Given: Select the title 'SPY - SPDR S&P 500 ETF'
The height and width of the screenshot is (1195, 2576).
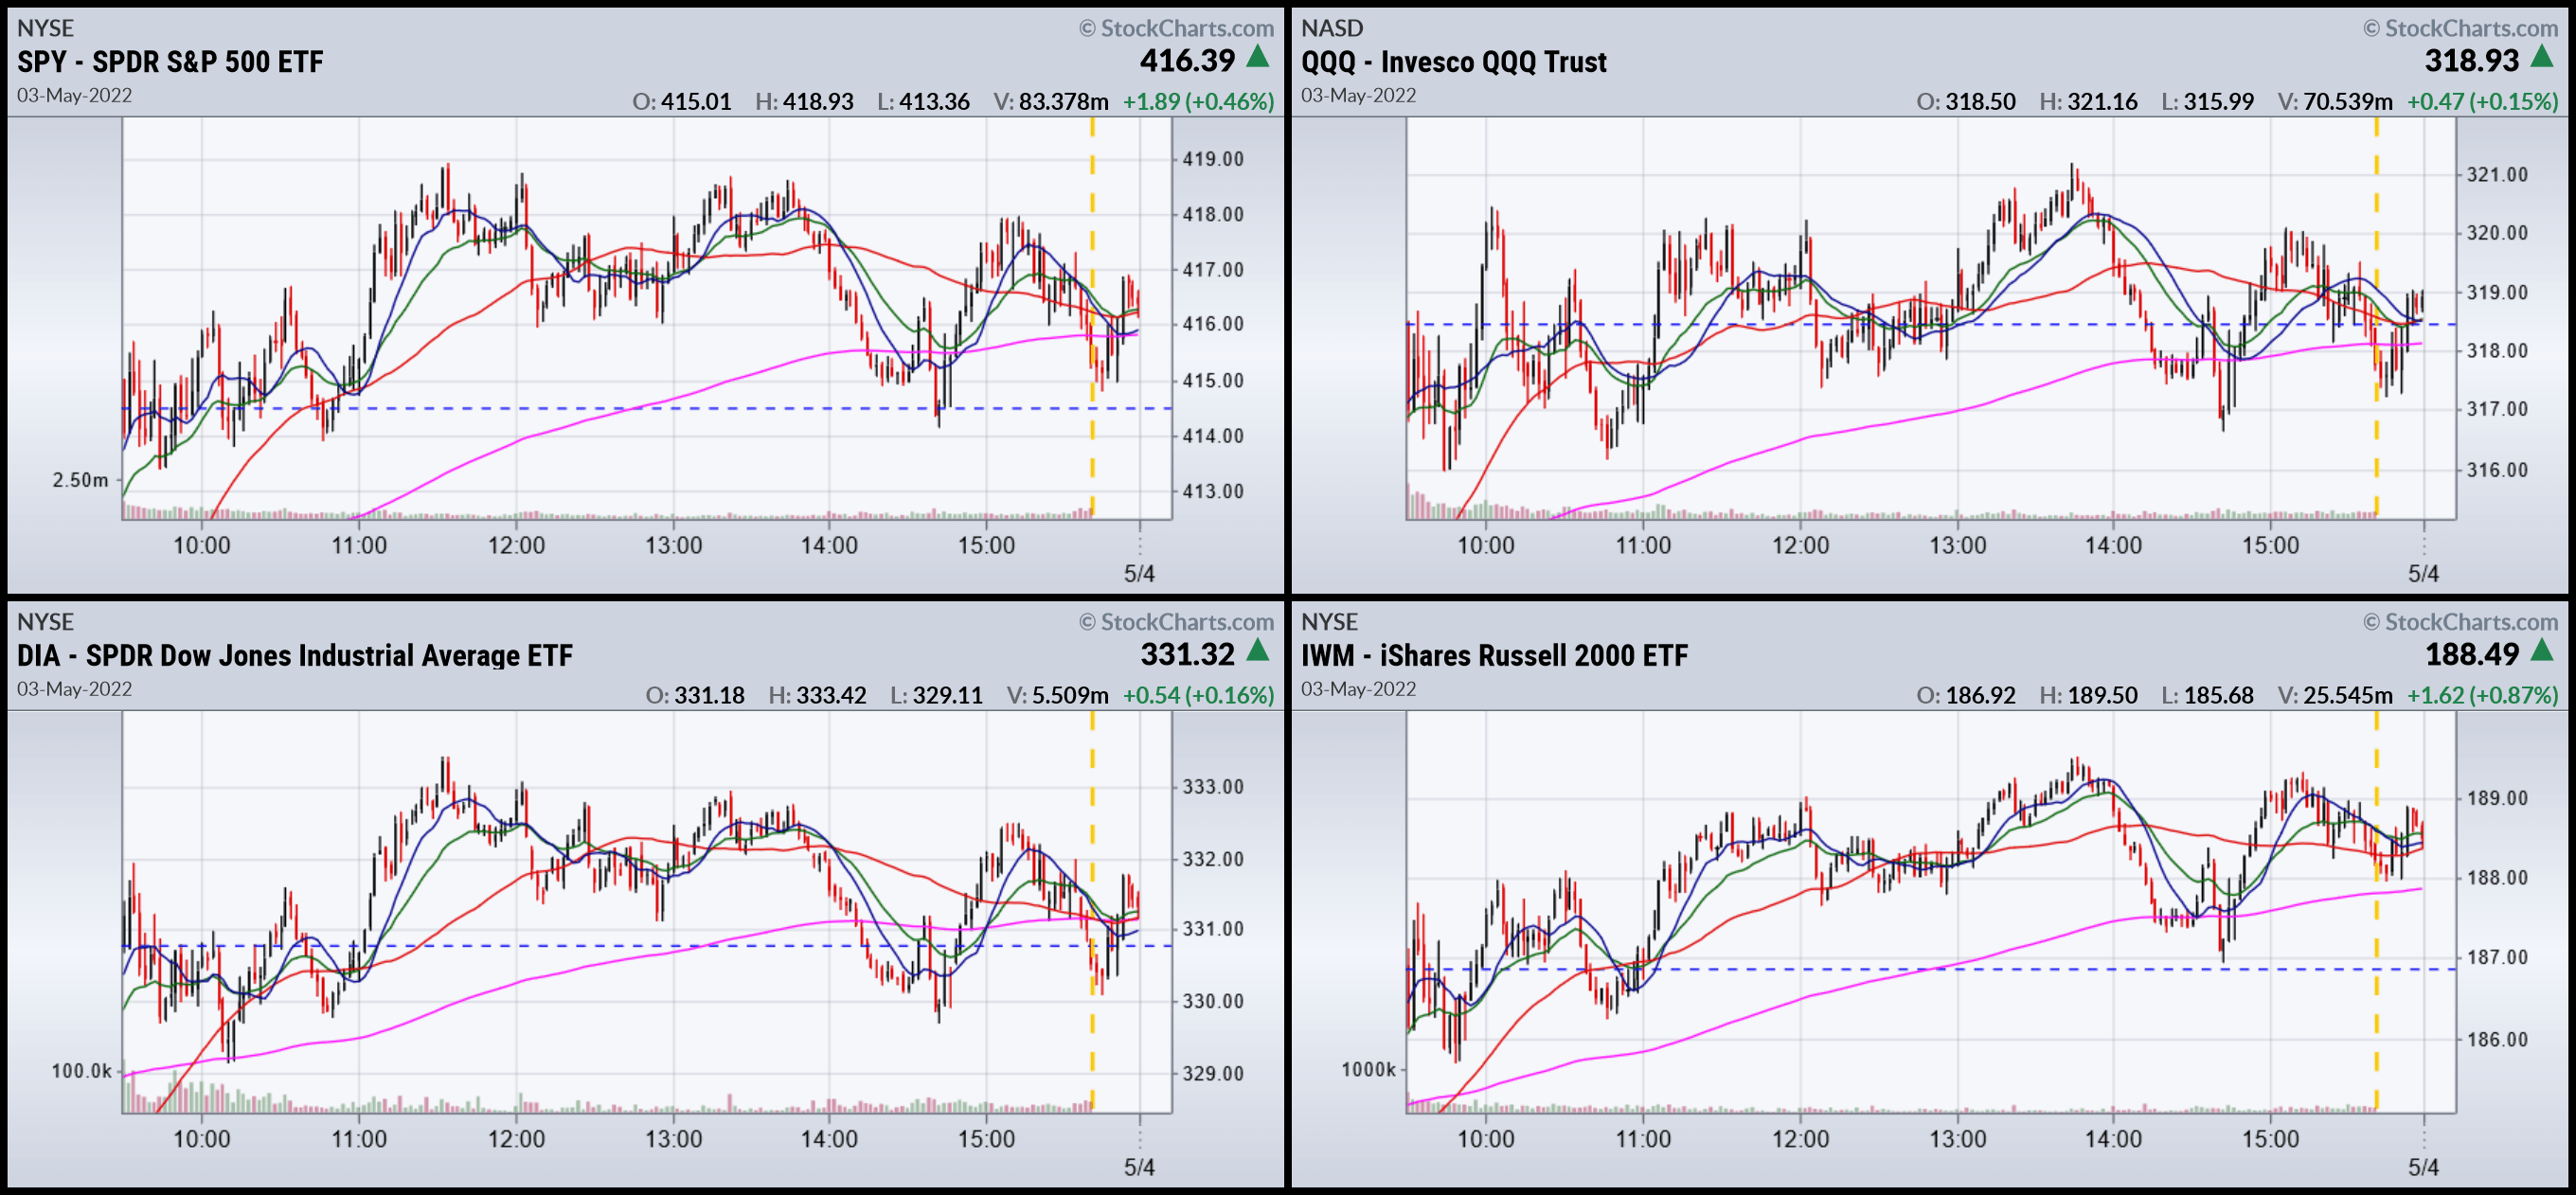Looking at the screenshot, I should [x=170, y=62].
